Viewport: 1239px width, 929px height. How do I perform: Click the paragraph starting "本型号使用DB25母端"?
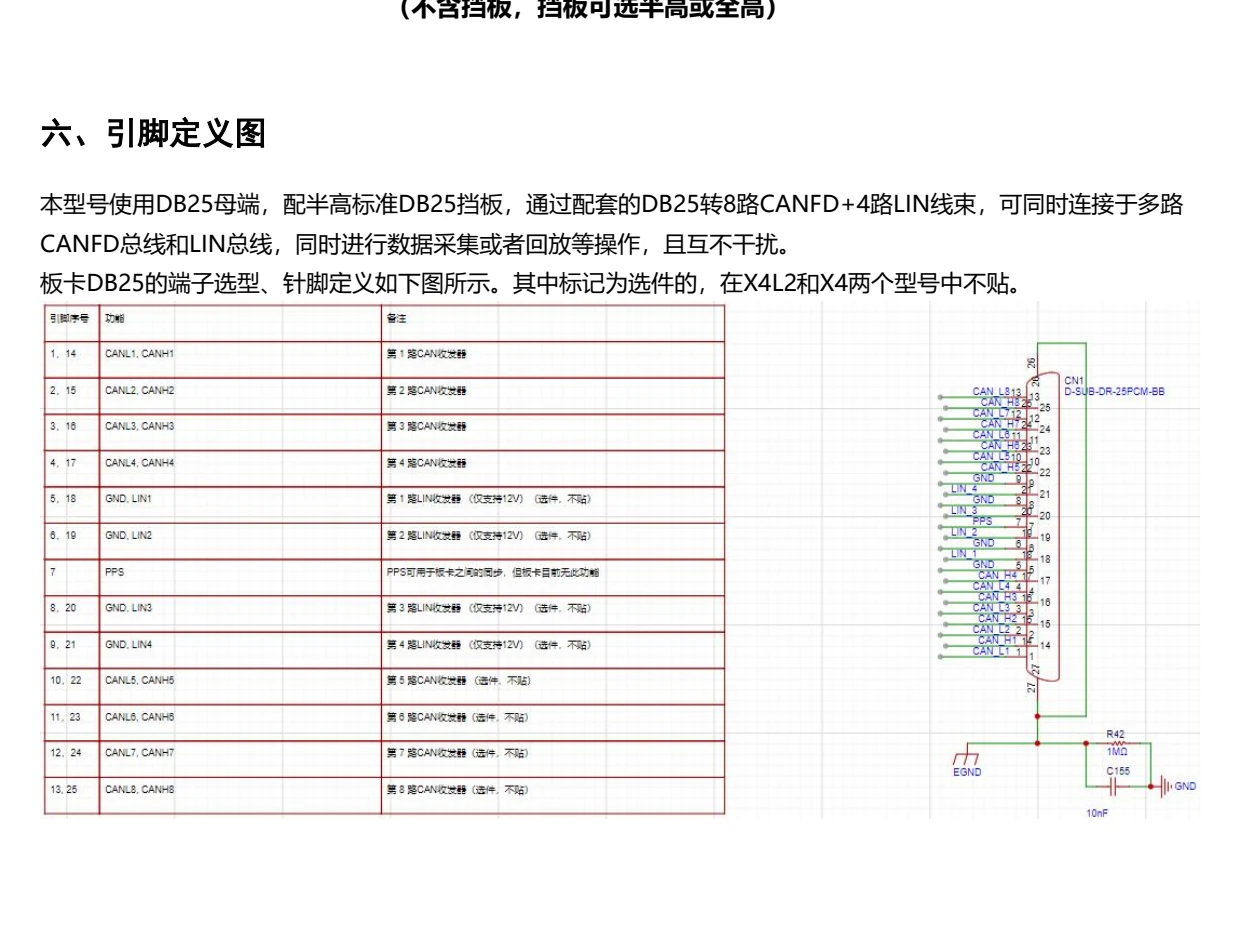611,224
